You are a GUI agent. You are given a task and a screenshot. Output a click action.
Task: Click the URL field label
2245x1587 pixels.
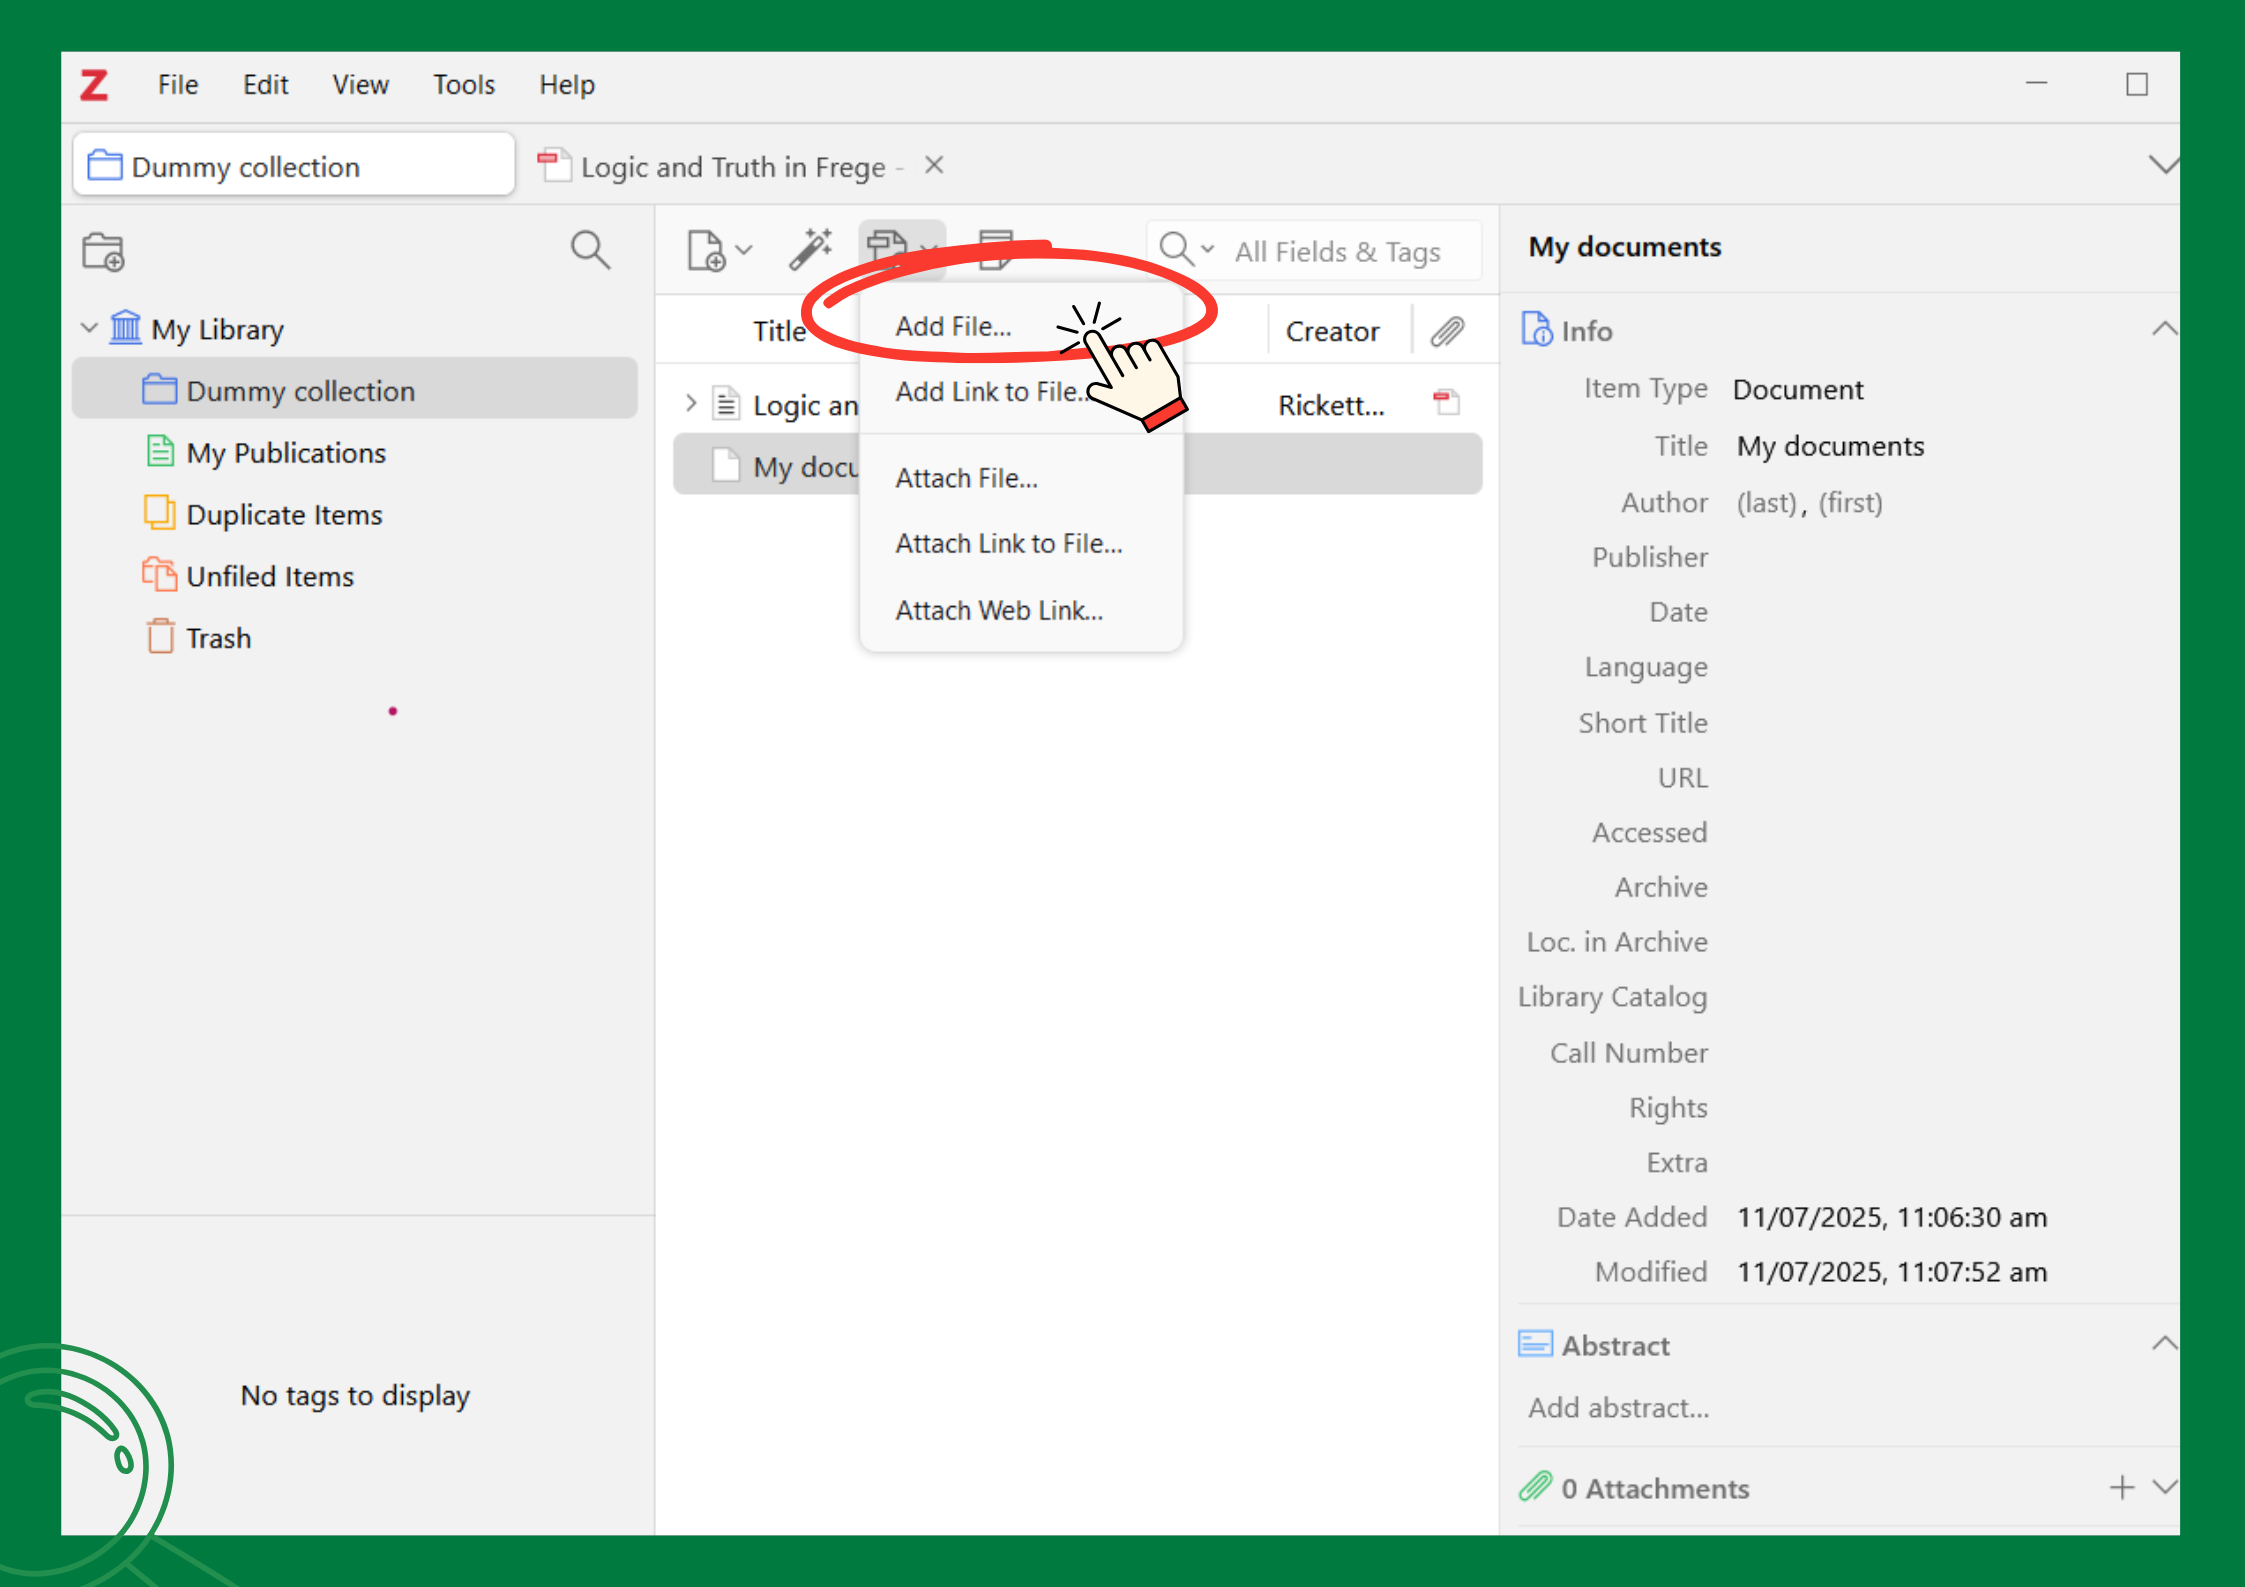[1682, 778]
